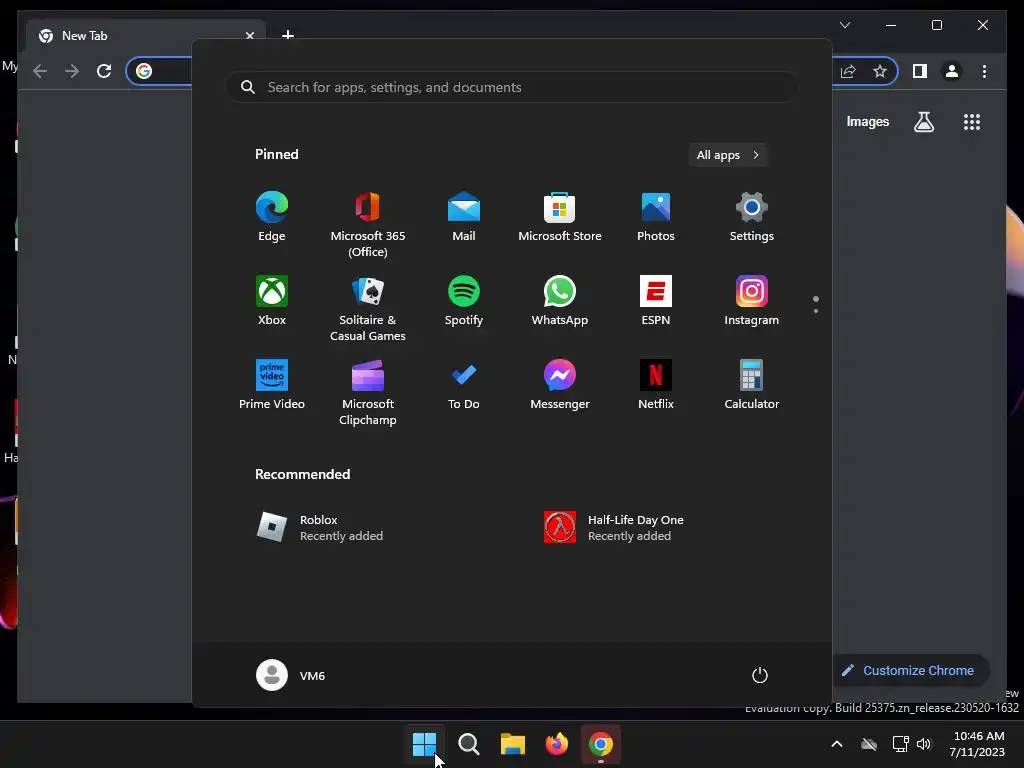Go forward in Chrome
The image size is (1024, 768).
(x=72, y=71)
